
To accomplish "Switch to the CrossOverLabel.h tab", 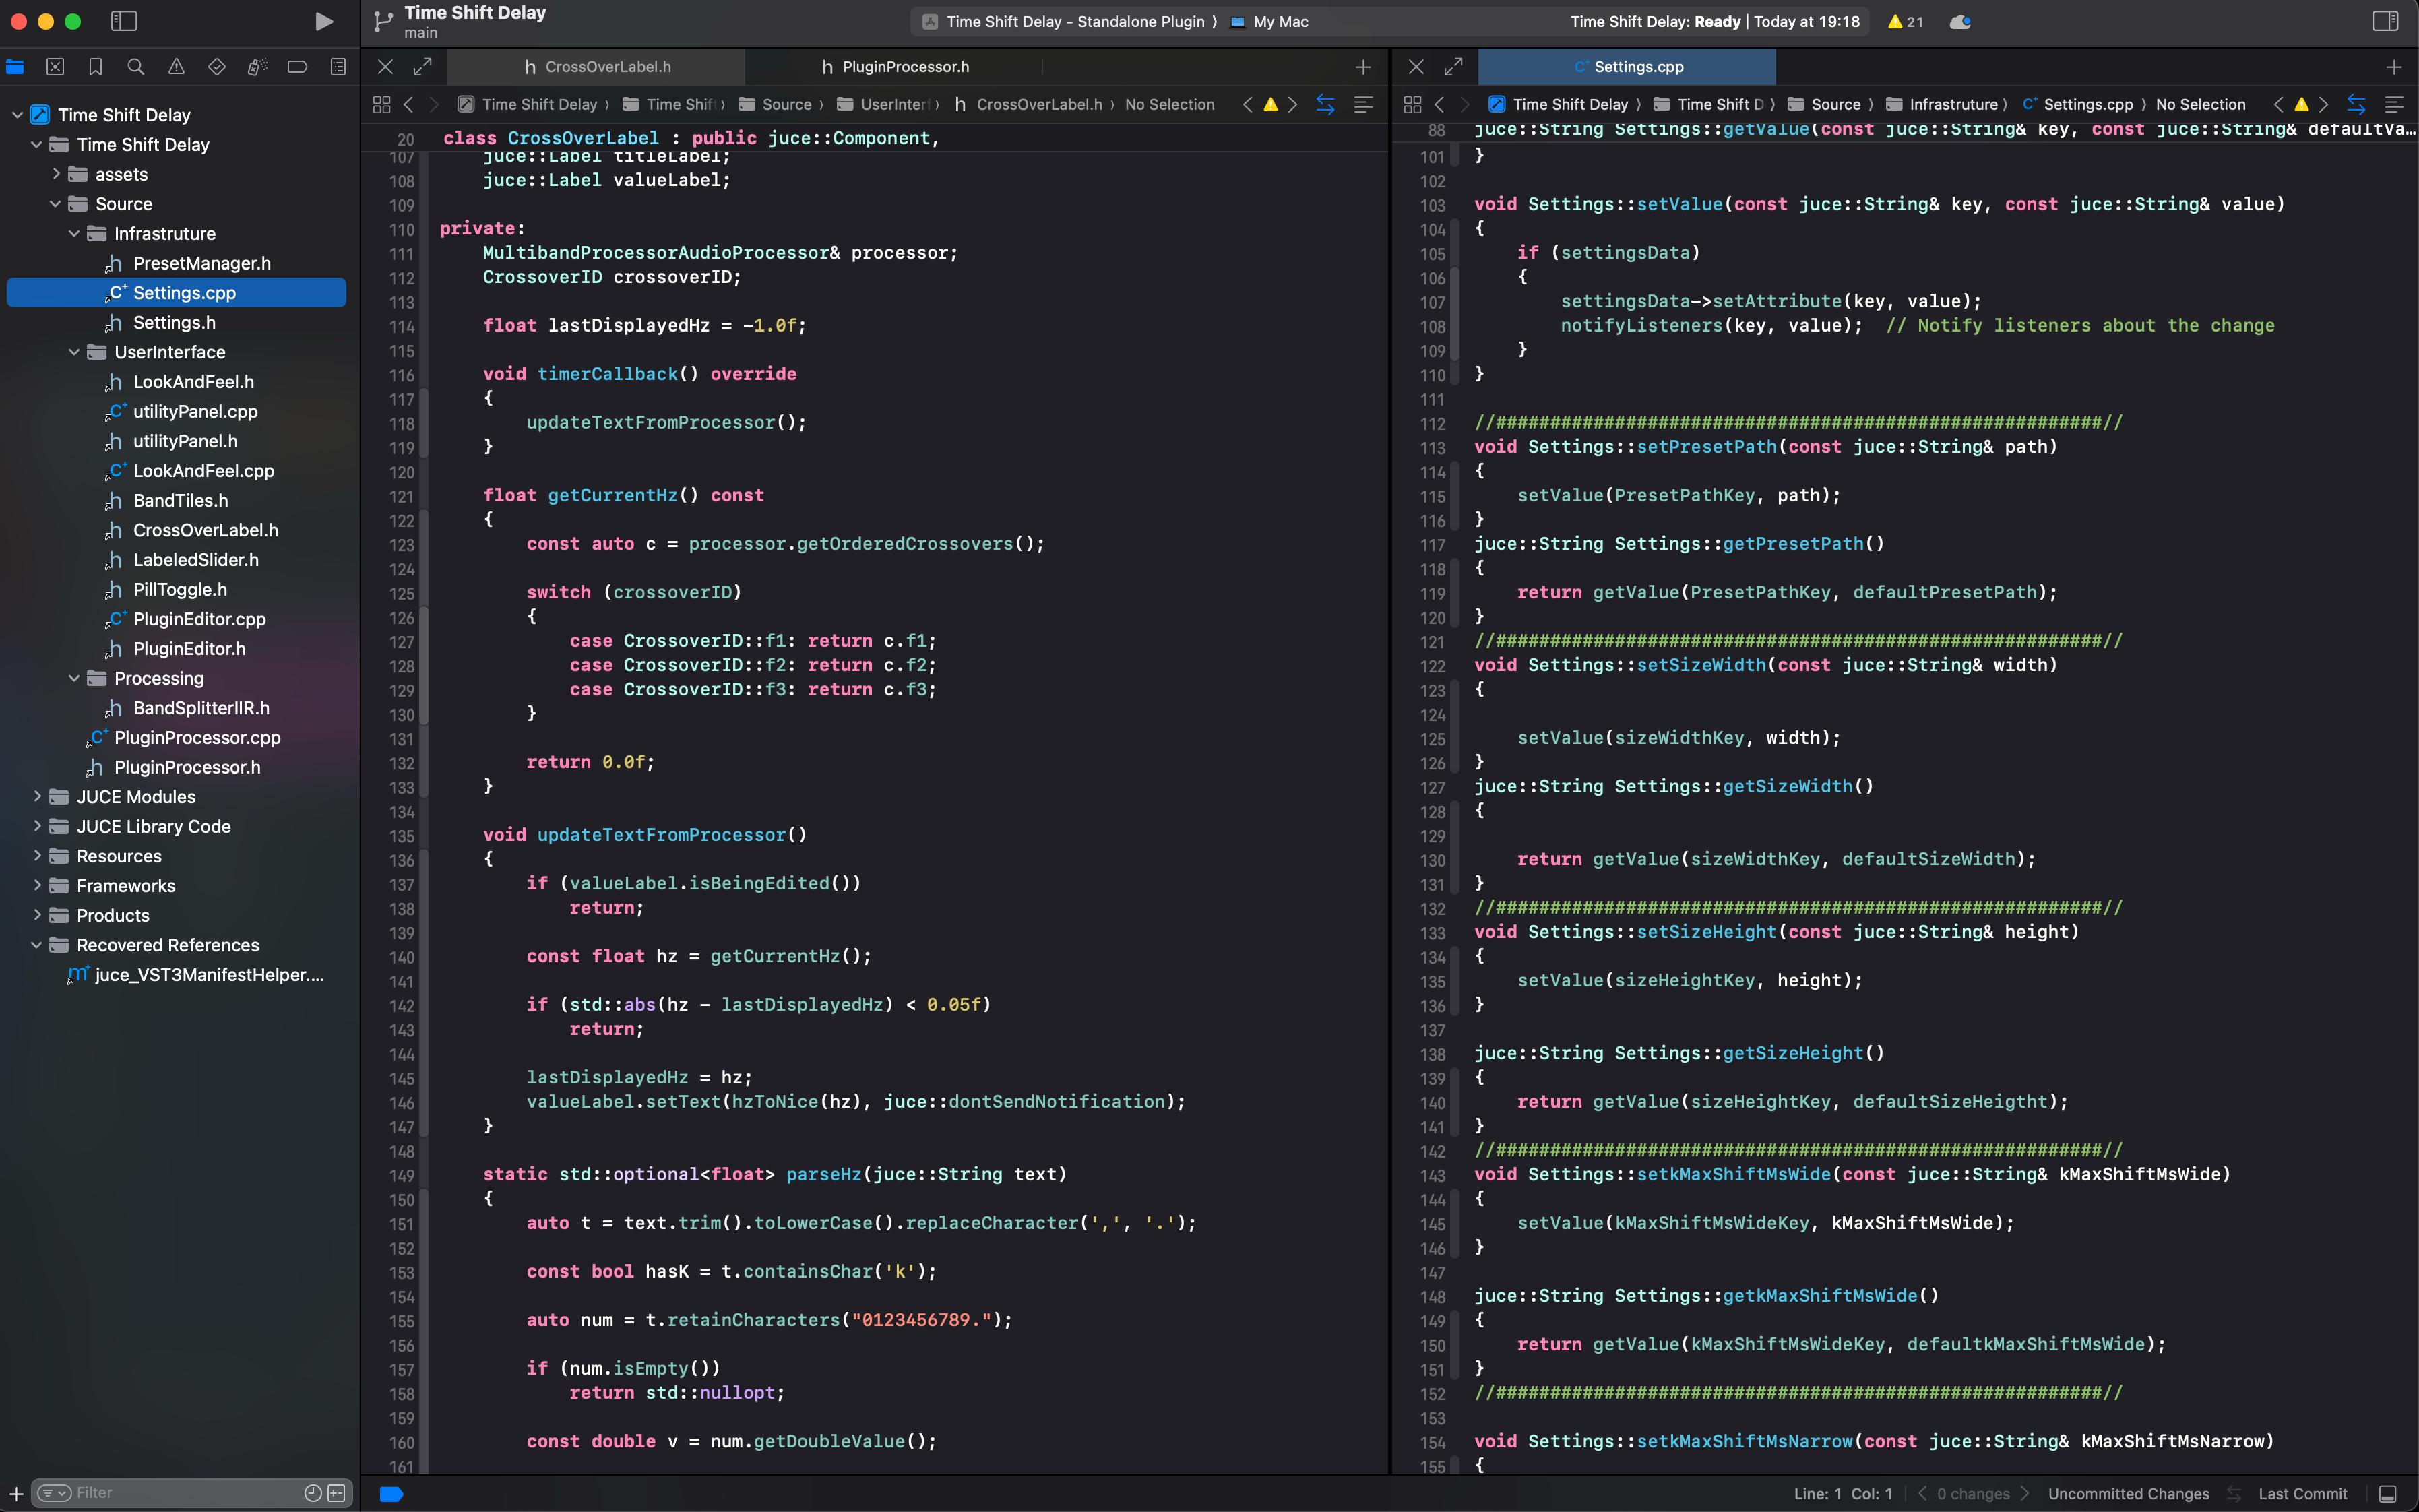I will [597, 67].
